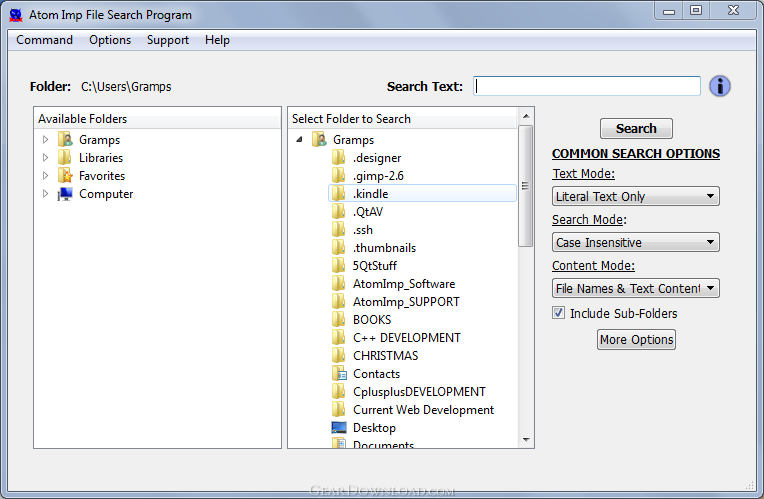The width and height of the screenshot is (764, 499).
Task: Open the Text Mode dropdown showing Literal Text Only
Action: tap(635, 196)
